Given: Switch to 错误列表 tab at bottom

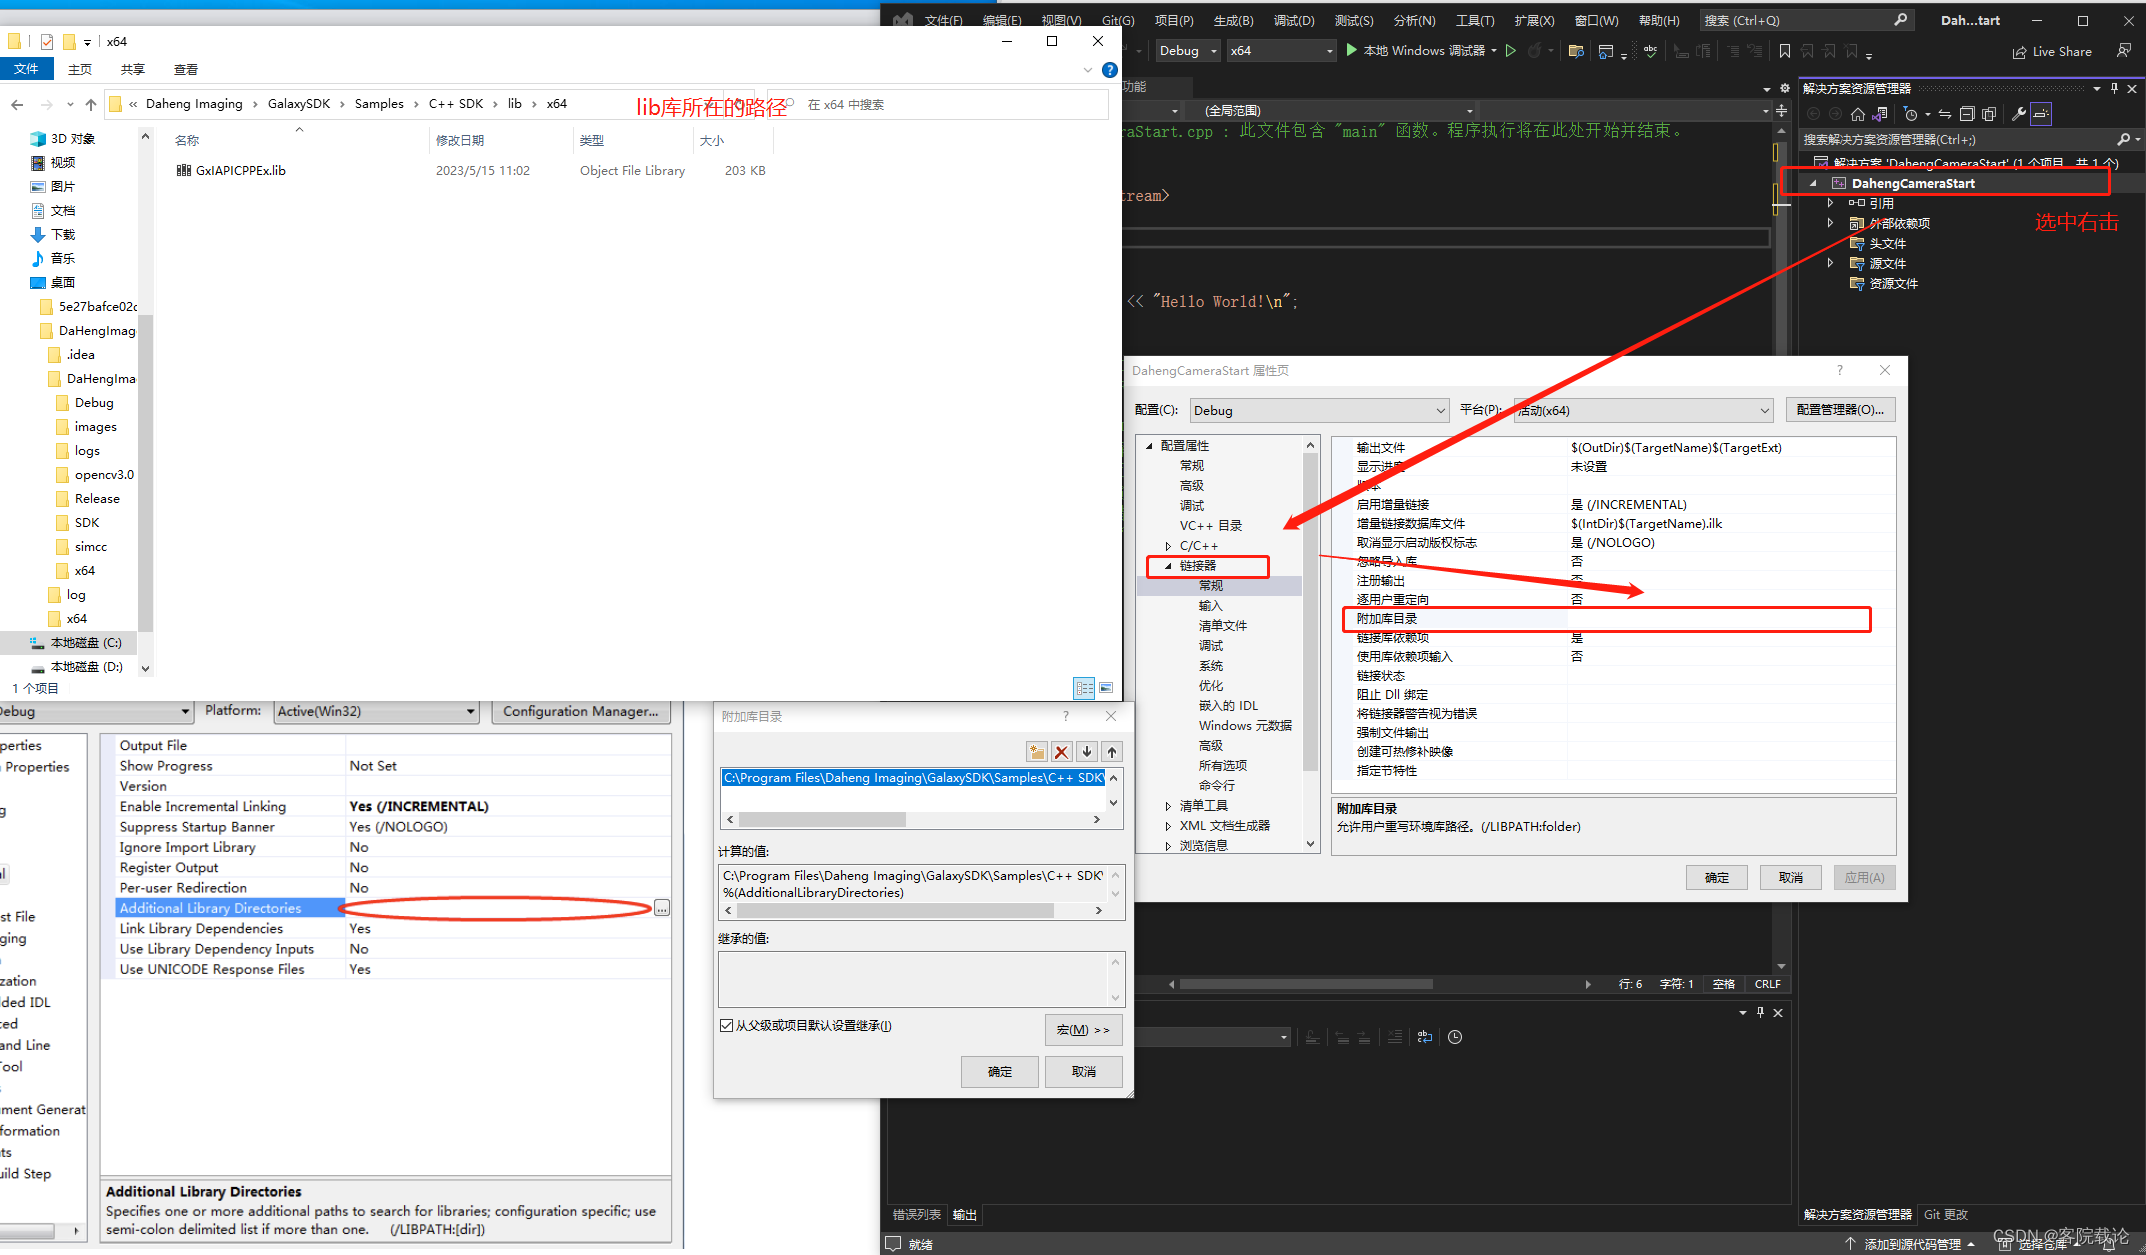Looking at the screenshot, I should [916, 1215].
